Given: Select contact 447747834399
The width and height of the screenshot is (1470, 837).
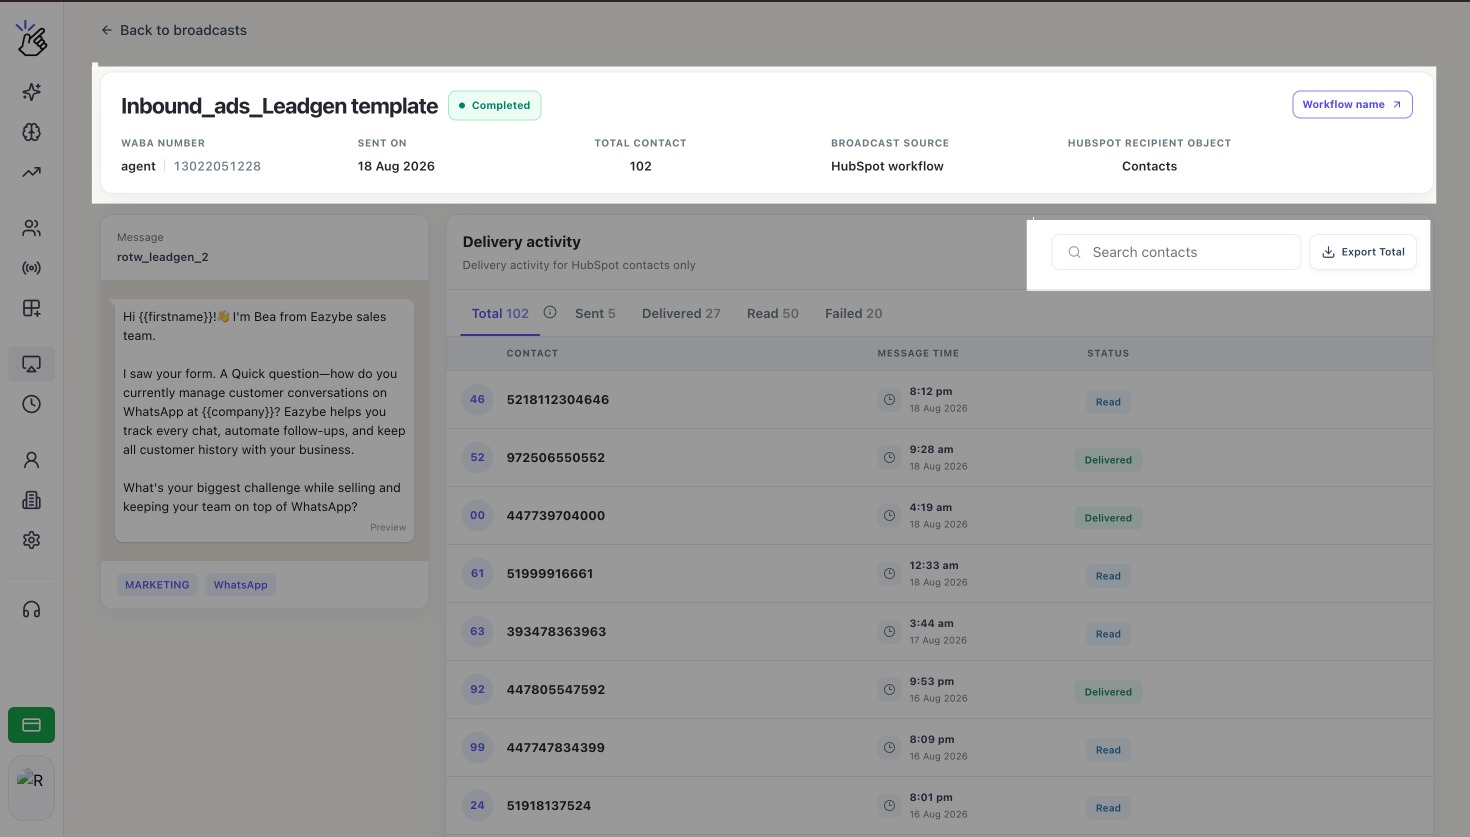Looking at the screenshot, I should pyautogui.click(x=556, y=748).
